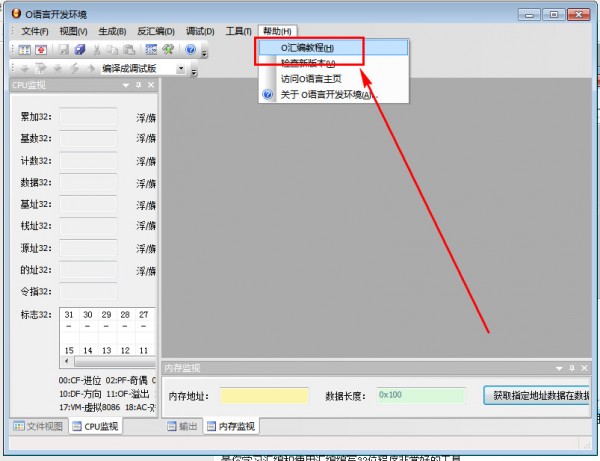
Task: Click the arrow-over-box debug step icon
Action: [41, 68]
